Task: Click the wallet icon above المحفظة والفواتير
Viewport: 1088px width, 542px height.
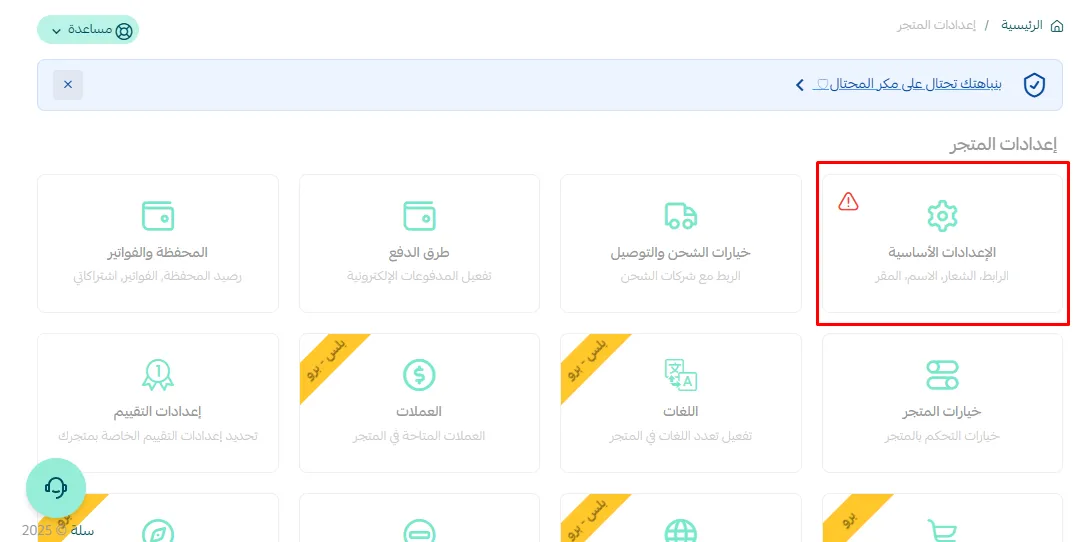Action: point(158,215)
